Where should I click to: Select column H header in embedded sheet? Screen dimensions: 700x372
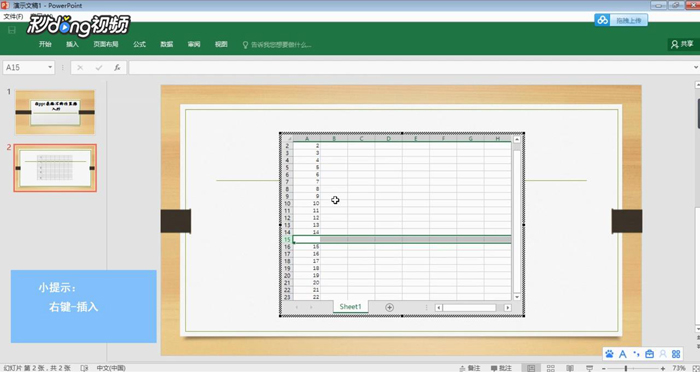tap(497, 138)
